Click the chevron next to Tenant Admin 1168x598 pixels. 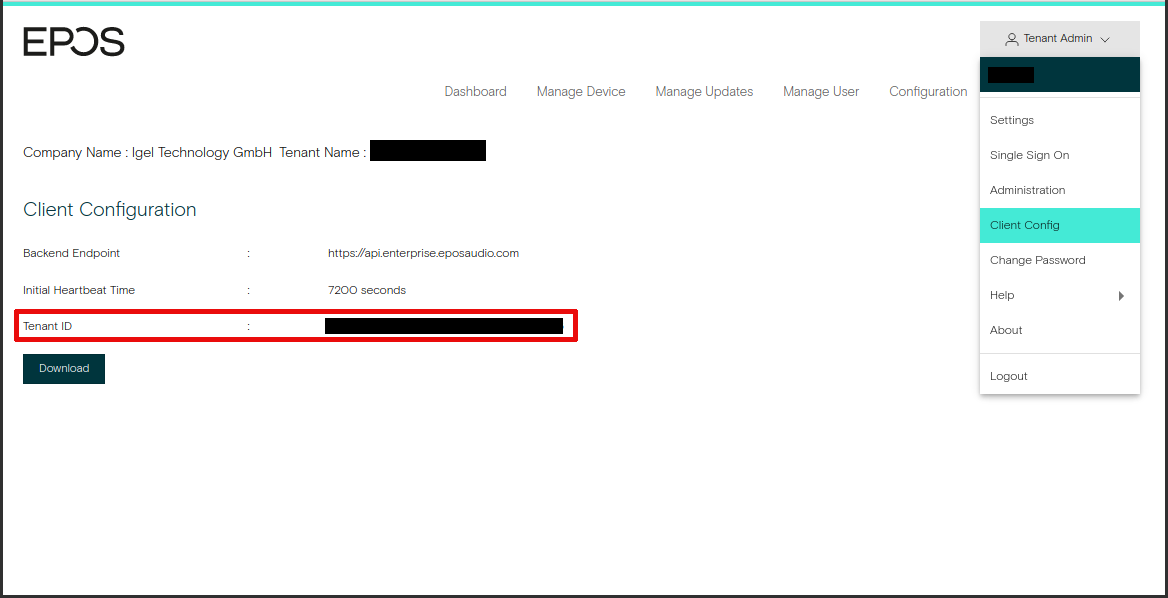1104,39
